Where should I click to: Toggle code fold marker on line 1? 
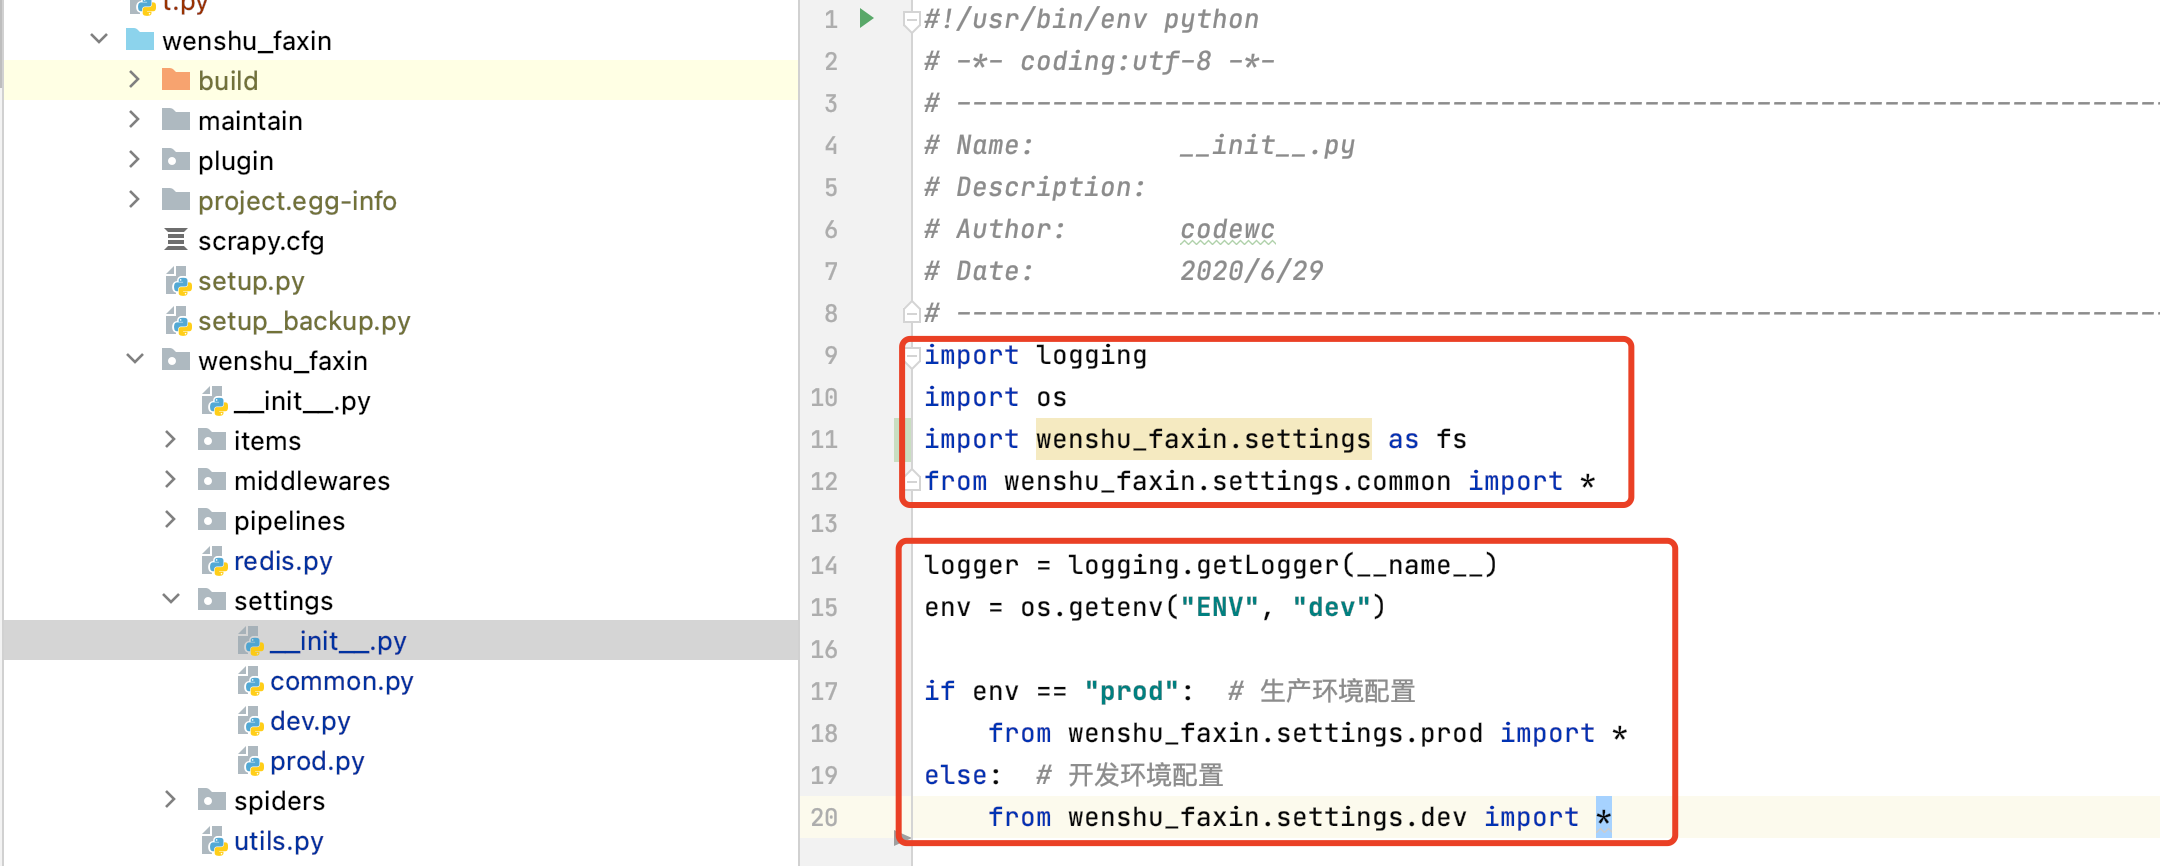[911, 20]
